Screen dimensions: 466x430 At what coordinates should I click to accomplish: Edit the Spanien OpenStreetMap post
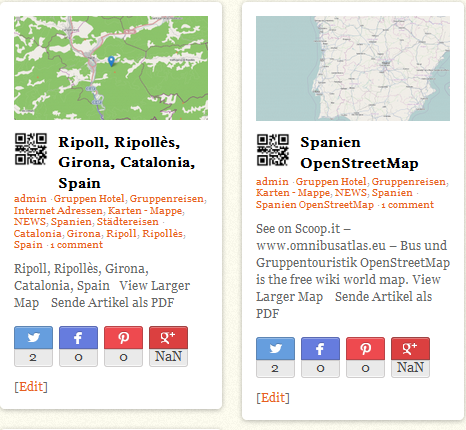(273, 398)
